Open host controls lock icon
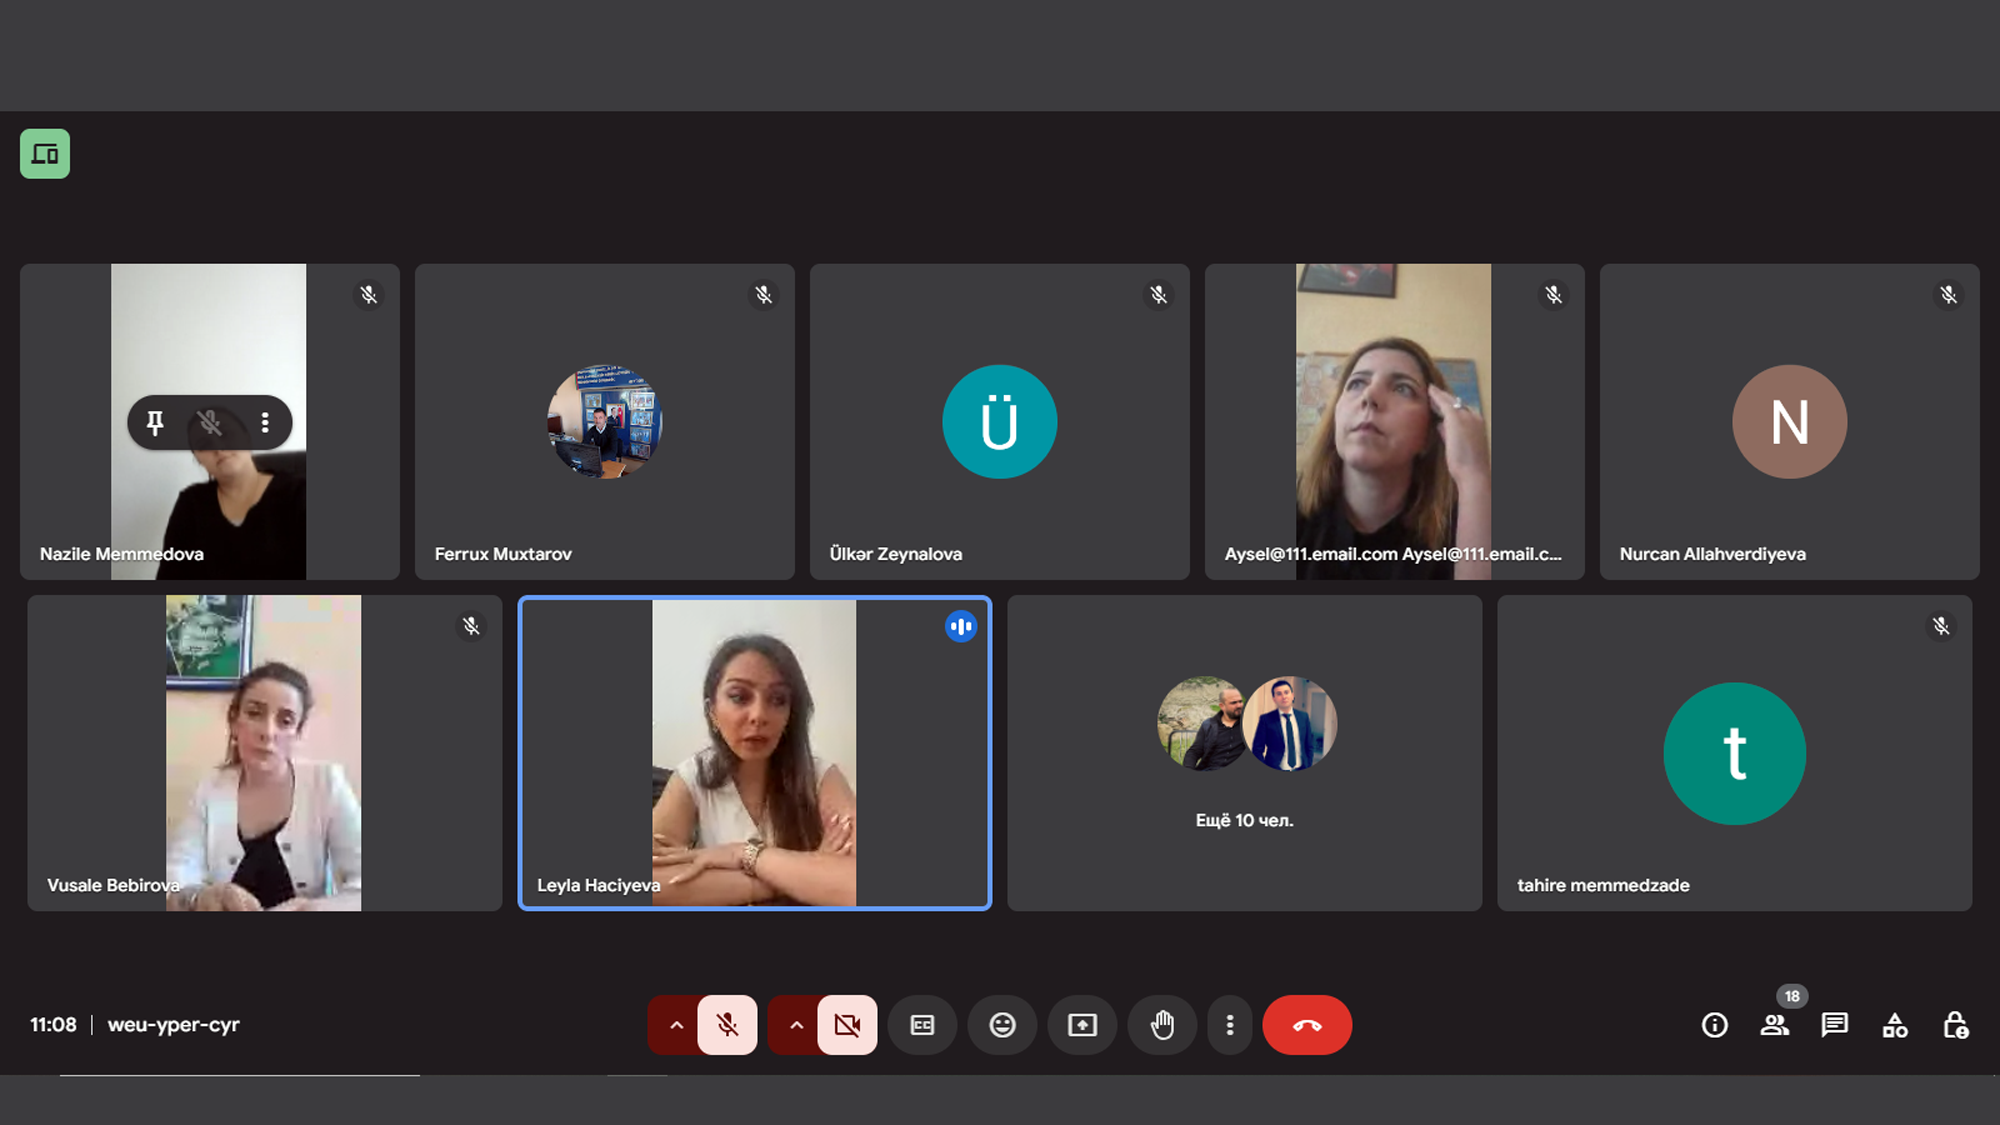The height and width of the screenshot is (1125, 2000). coord(1955,1025)
